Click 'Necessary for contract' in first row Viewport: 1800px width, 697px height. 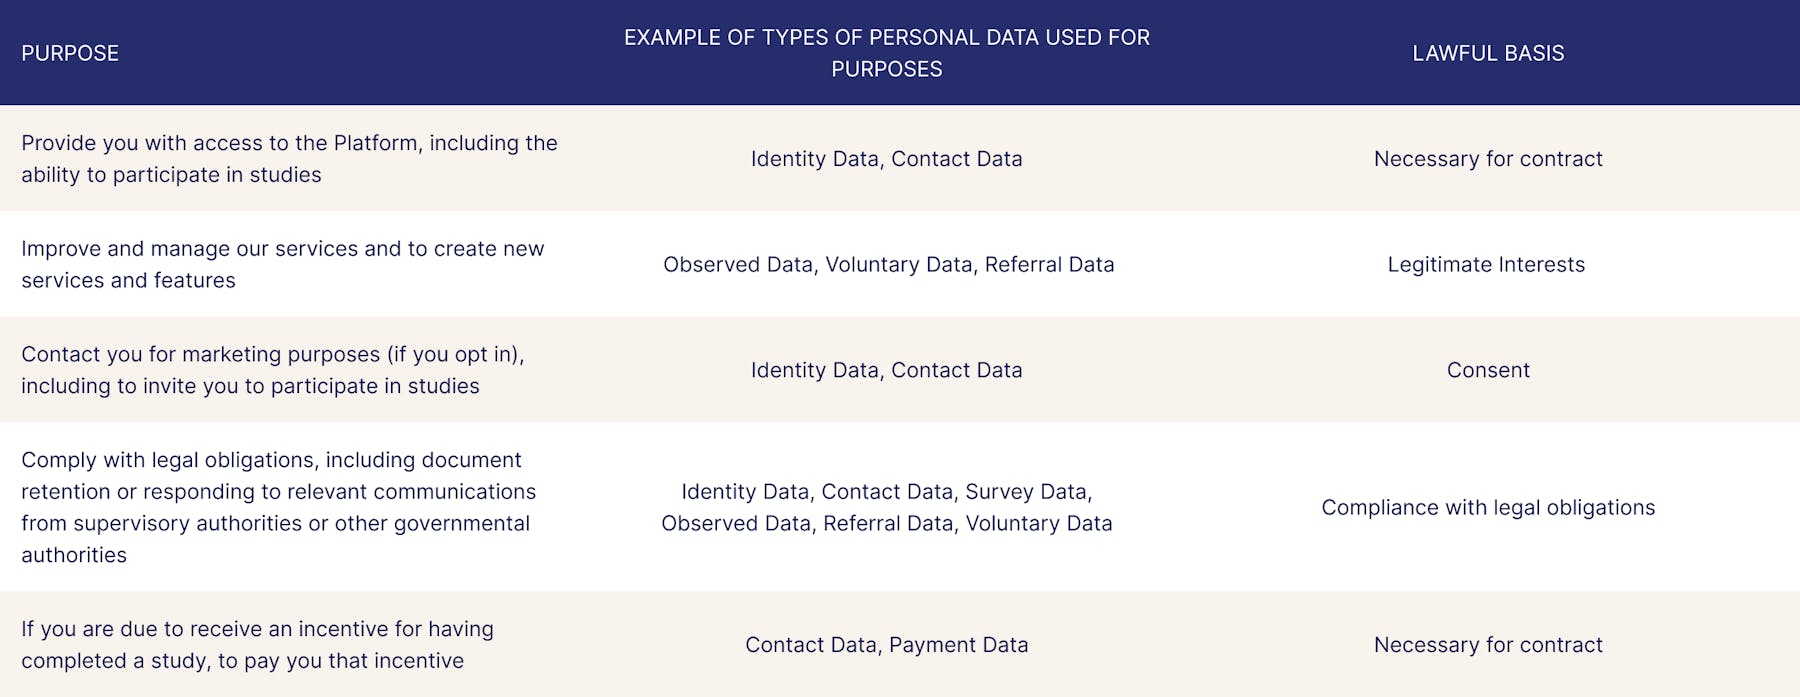[x=1488, y=159]
